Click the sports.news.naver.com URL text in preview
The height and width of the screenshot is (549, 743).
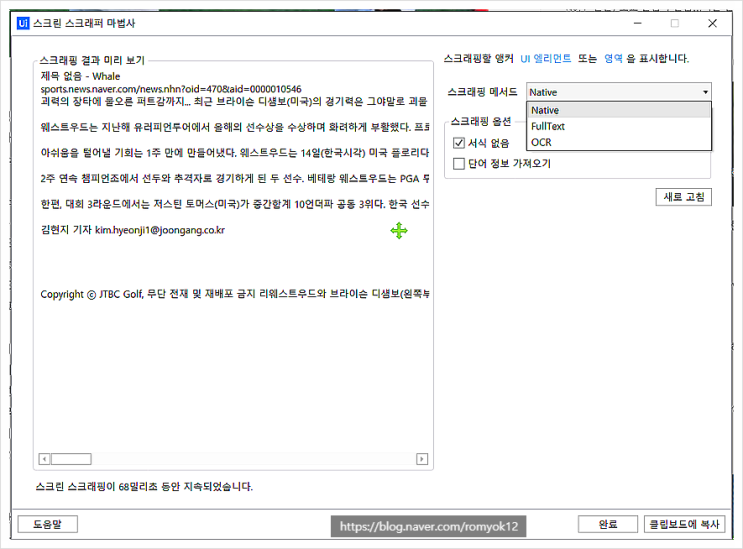click(171, 89)
